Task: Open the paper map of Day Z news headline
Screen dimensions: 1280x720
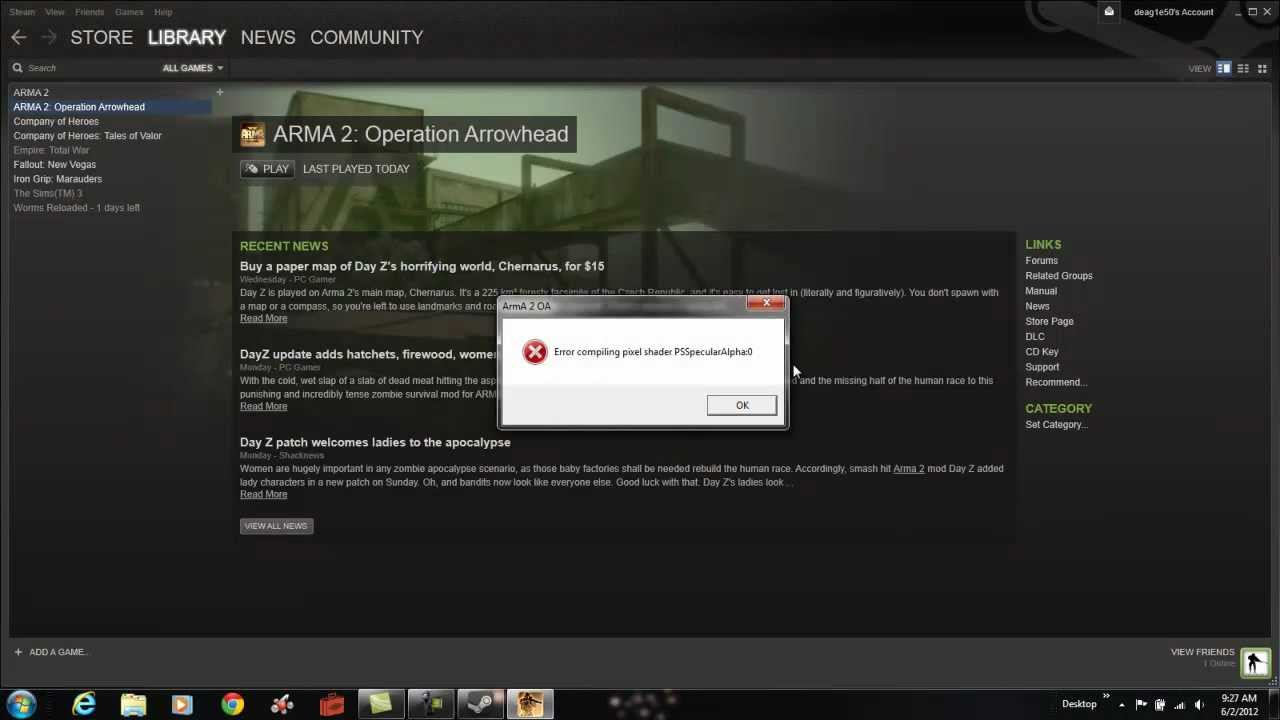Action: tap(422, 266)
